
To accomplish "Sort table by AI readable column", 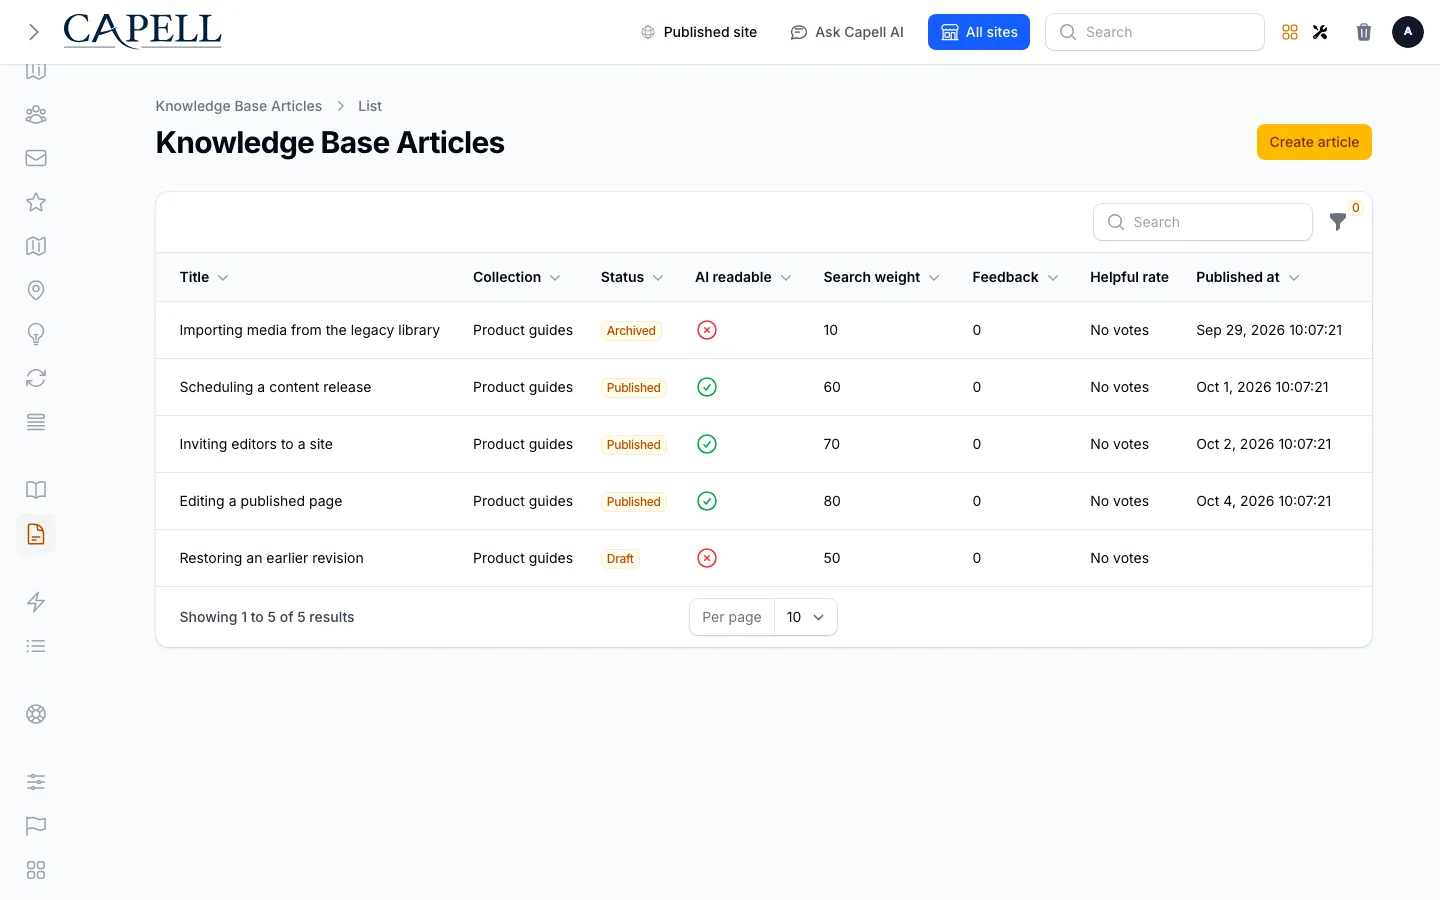I will tap(743, 277).
